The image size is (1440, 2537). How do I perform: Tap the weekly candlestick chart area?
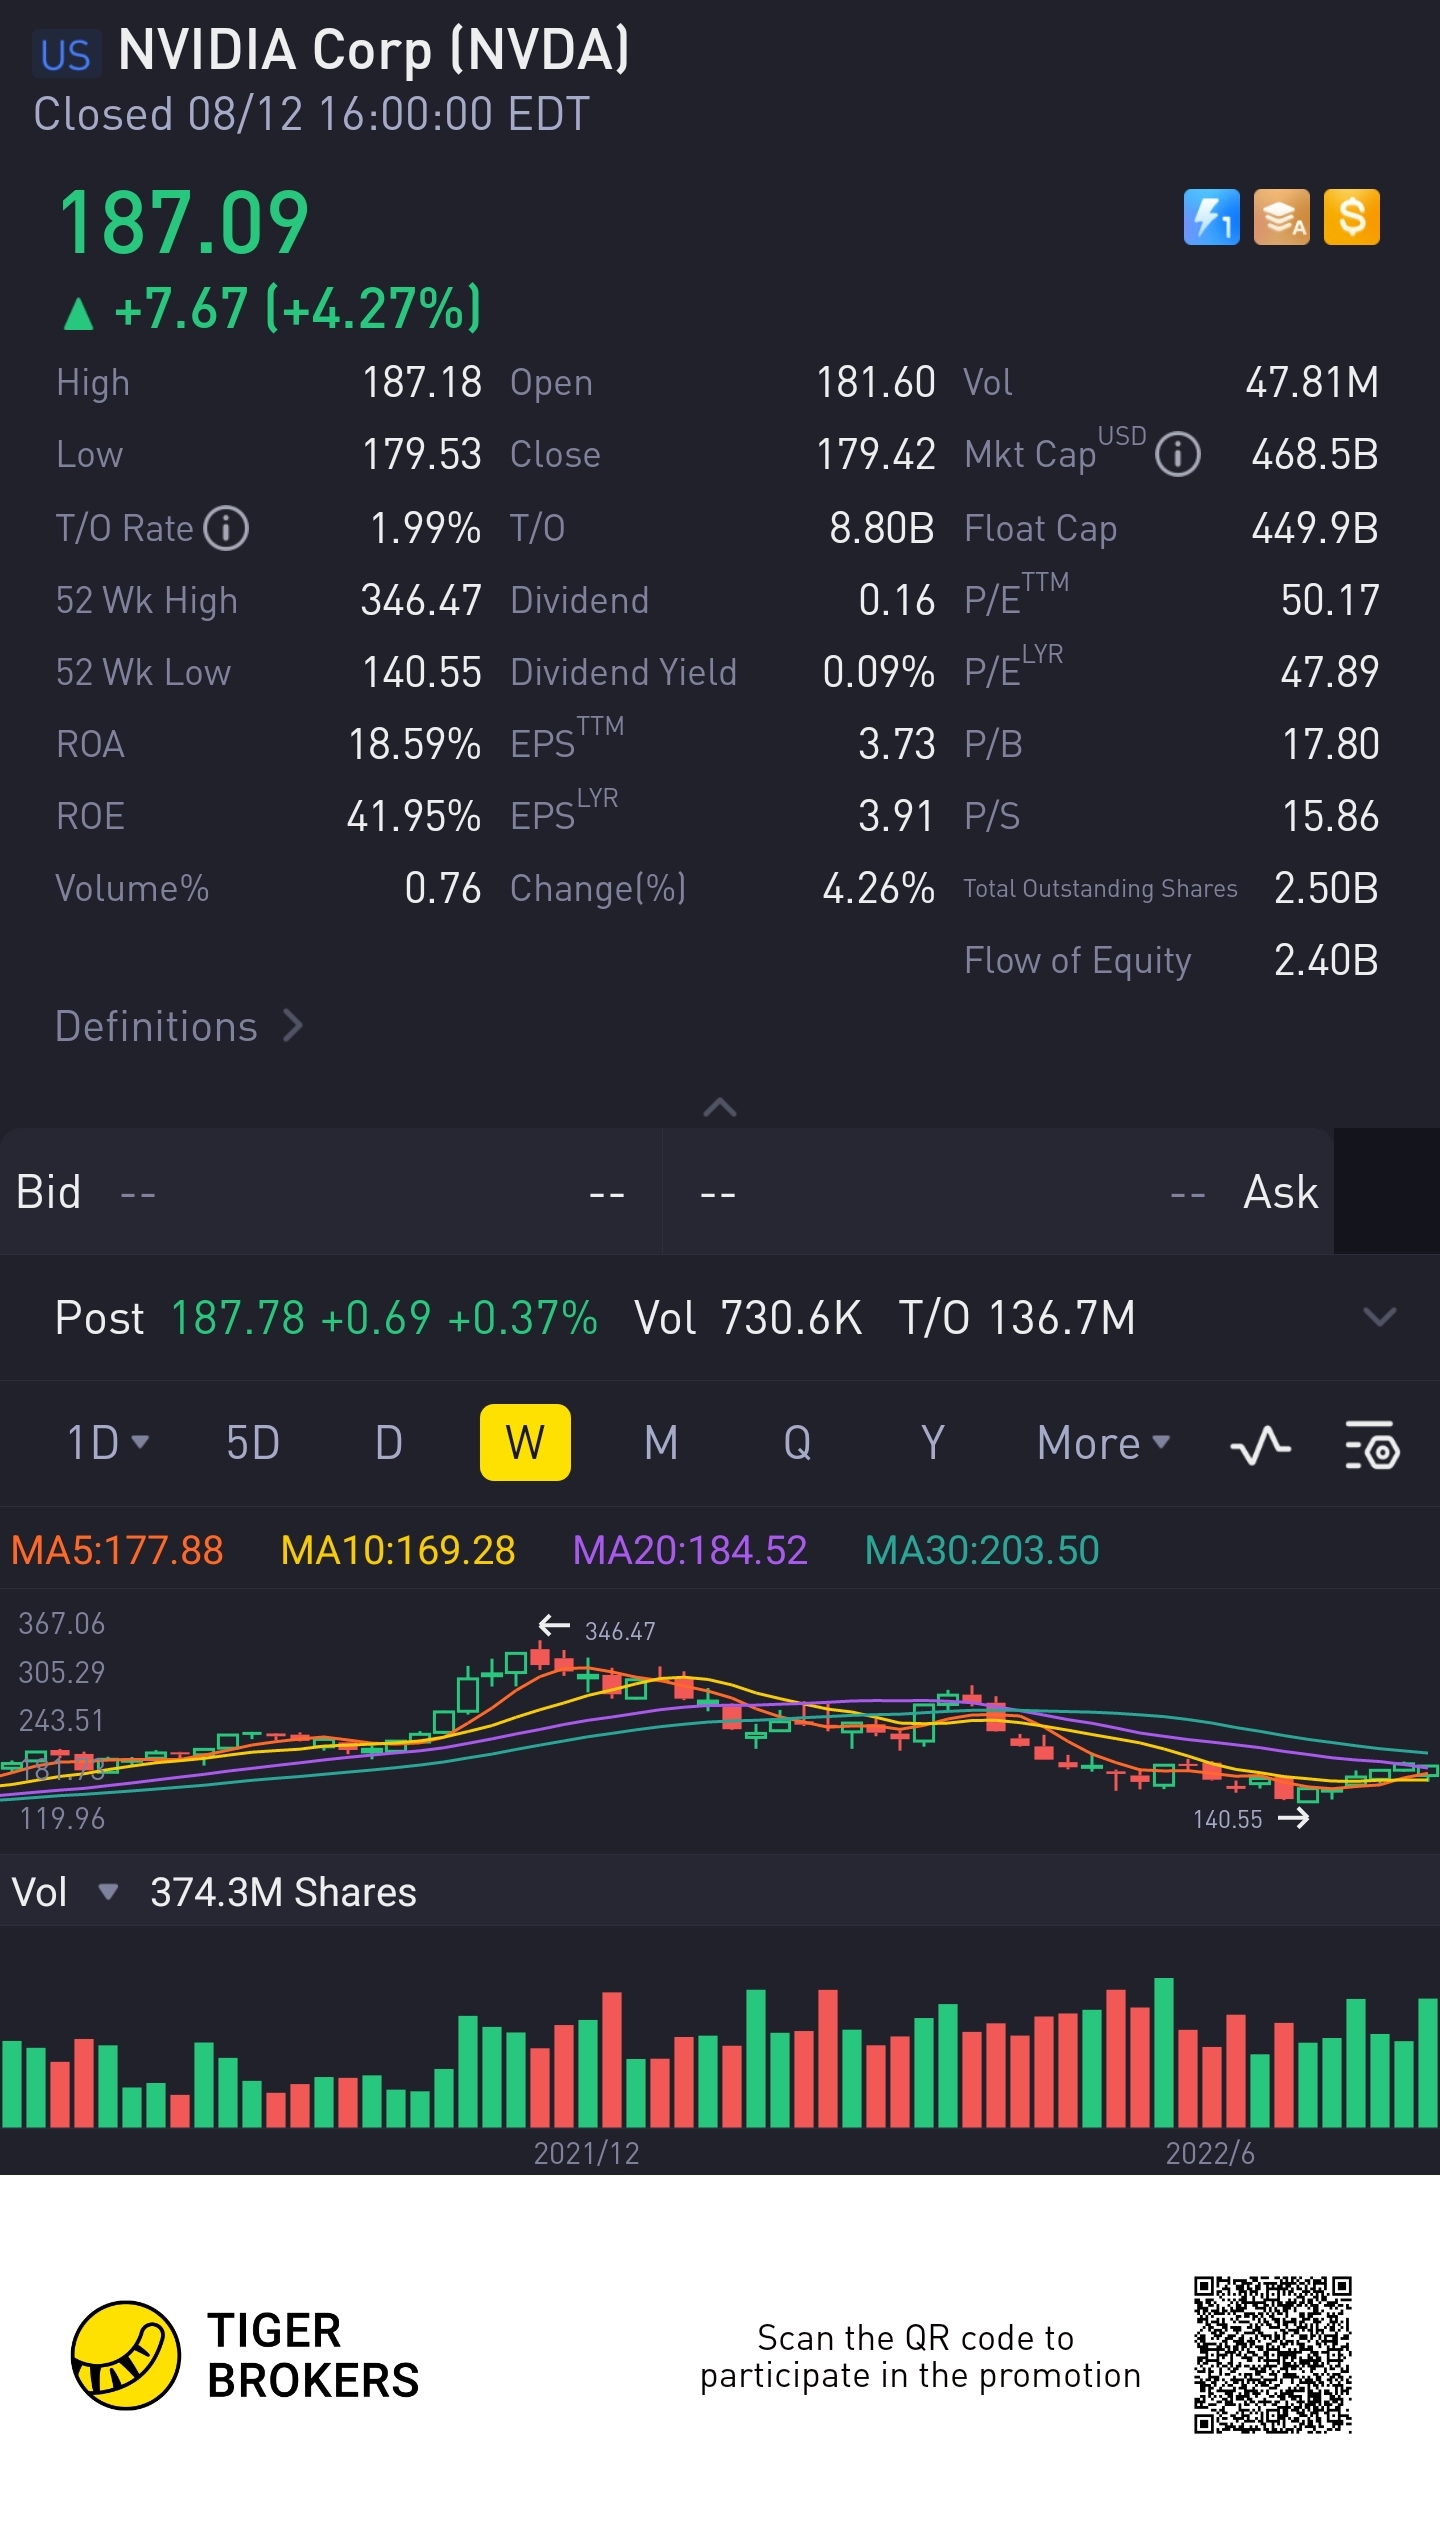coord(720,1720)
